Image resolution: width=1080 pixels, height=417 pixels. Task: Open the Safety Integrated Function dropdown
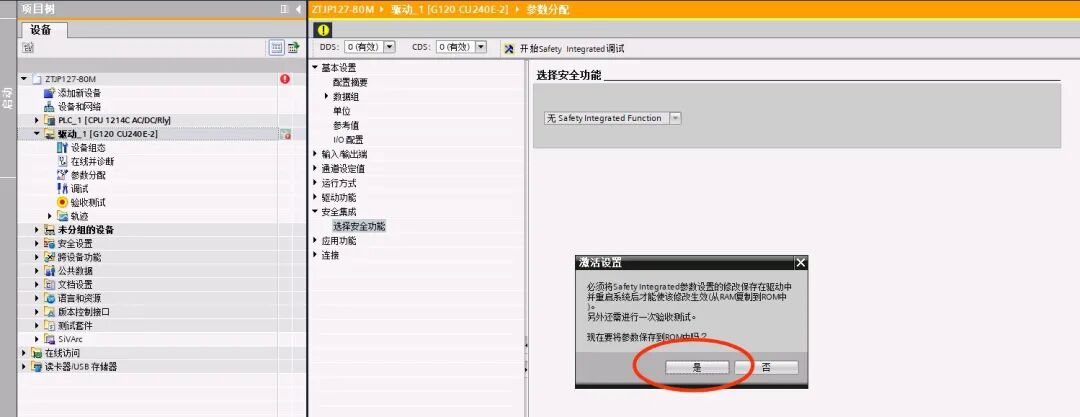click(675, 118)
